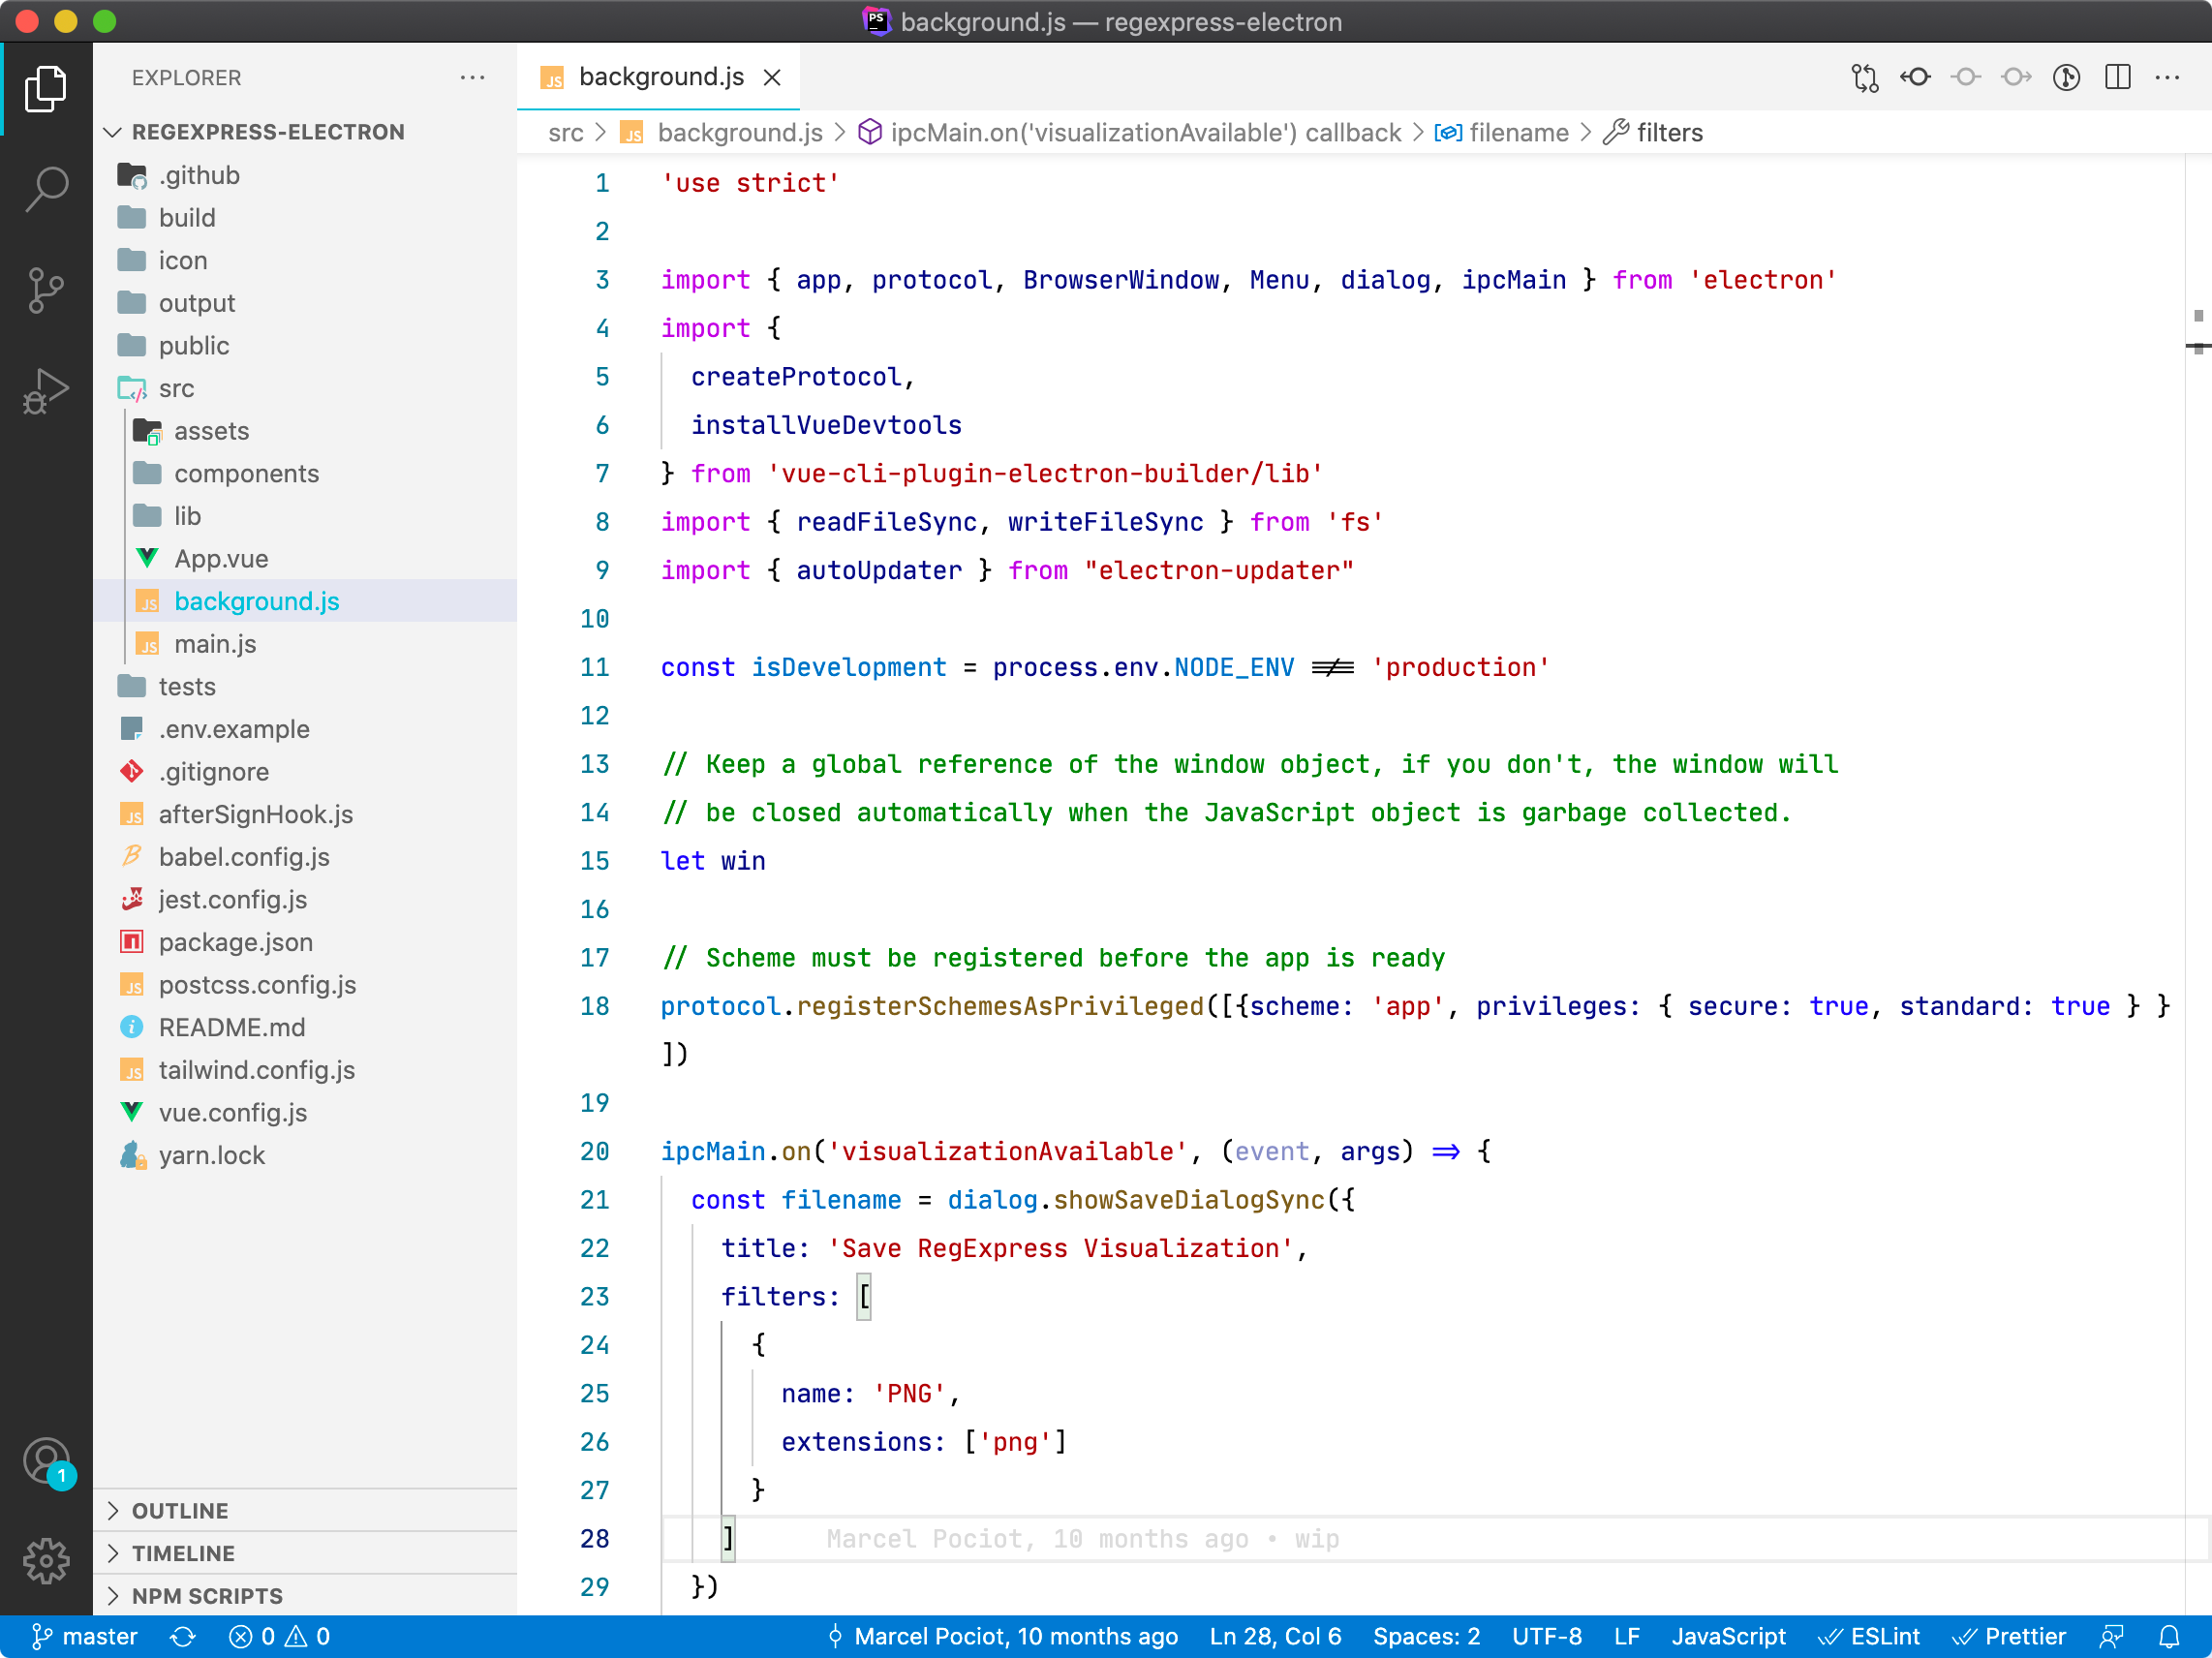Screen dimensions: 2212x1658
Task: Open .env.example file
Action: coord(305,729)
